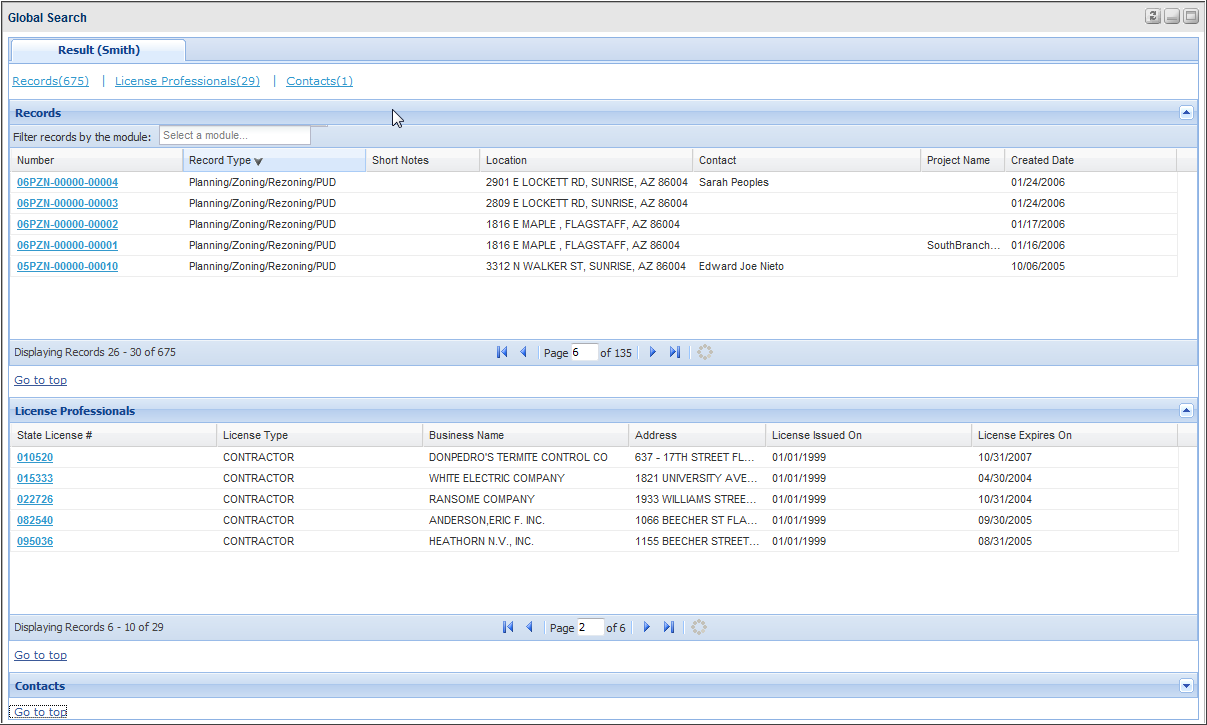1207x725 pixels.
Task: Go to previous page of Records
Action: tap(523, 352)
